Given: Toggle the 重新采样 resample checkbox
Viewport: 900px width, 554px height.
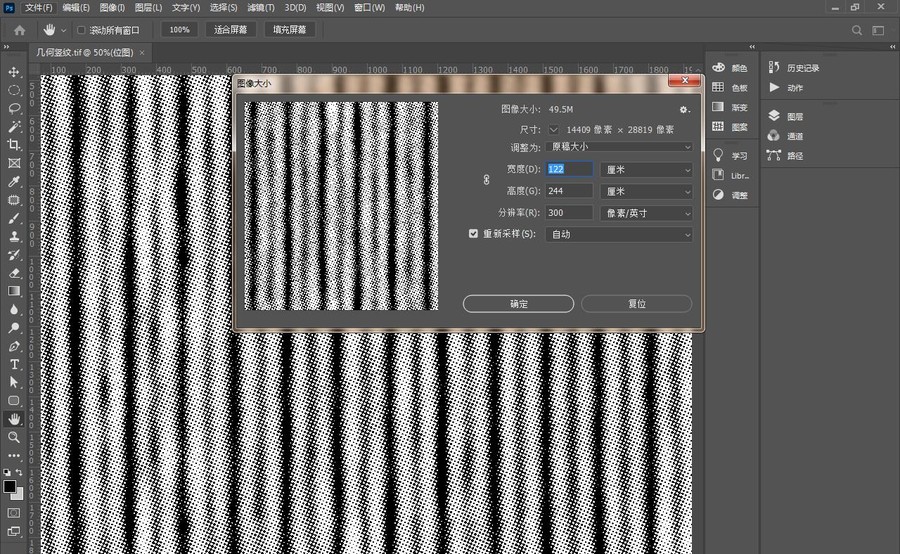Looking at the screenshot, I should [473, 234].
